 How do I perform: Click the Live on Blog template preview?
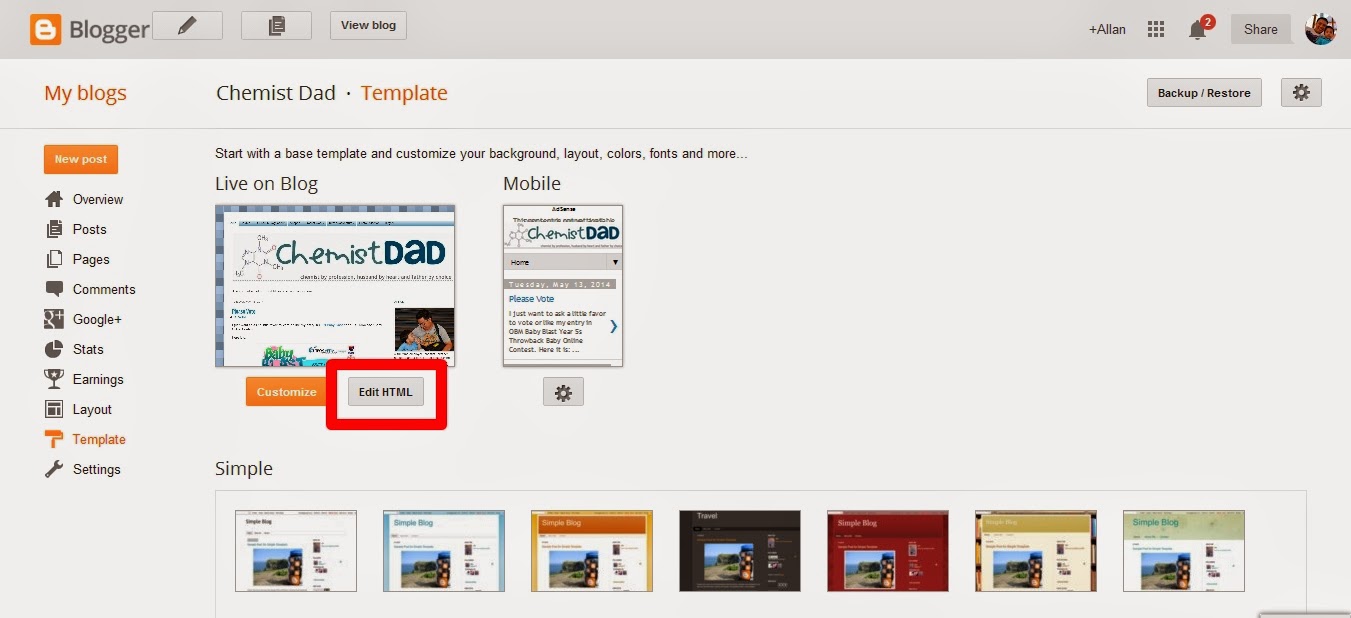(335, 286)
